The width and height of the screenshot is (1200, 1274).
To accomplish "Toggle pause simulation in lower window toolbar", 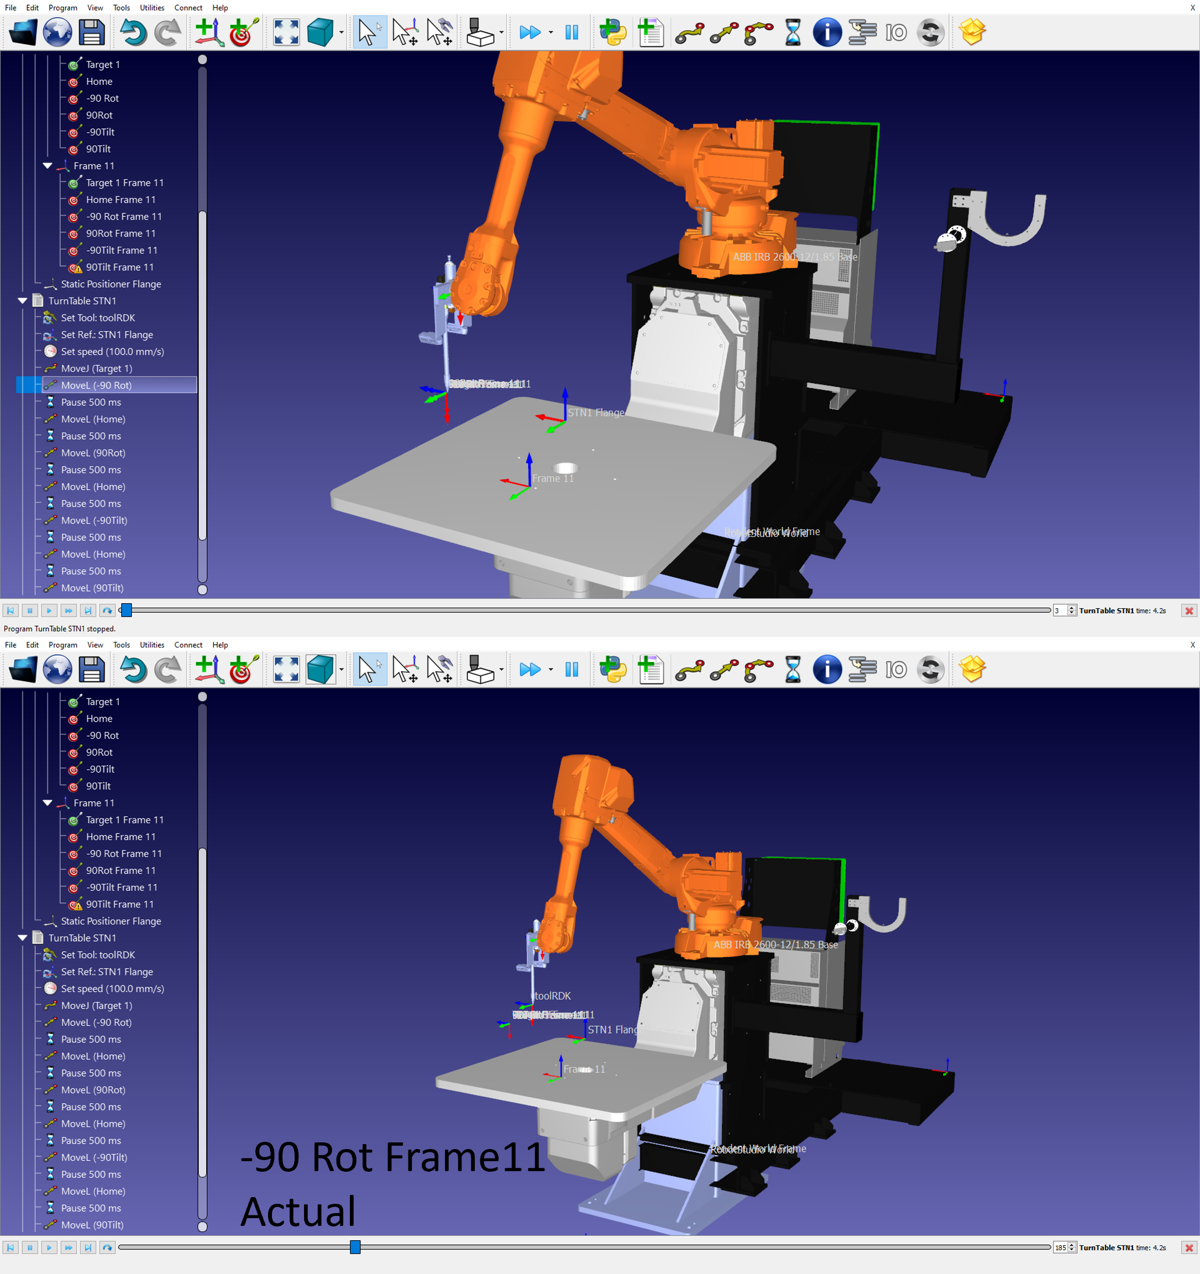I will [571, 670].
